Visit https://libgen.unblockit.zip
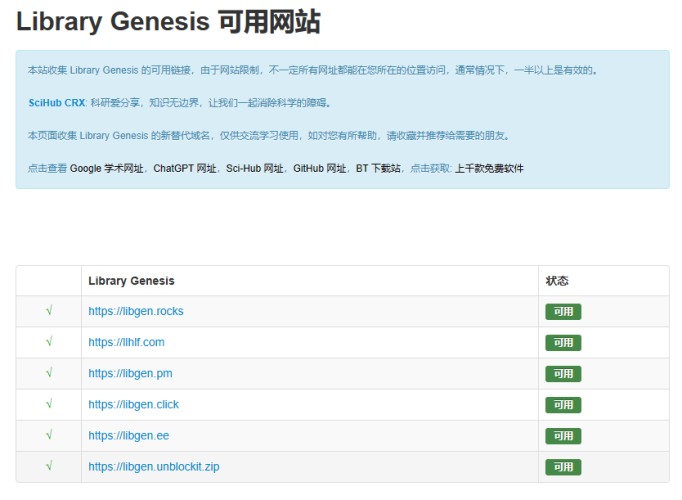 (154, 467)
